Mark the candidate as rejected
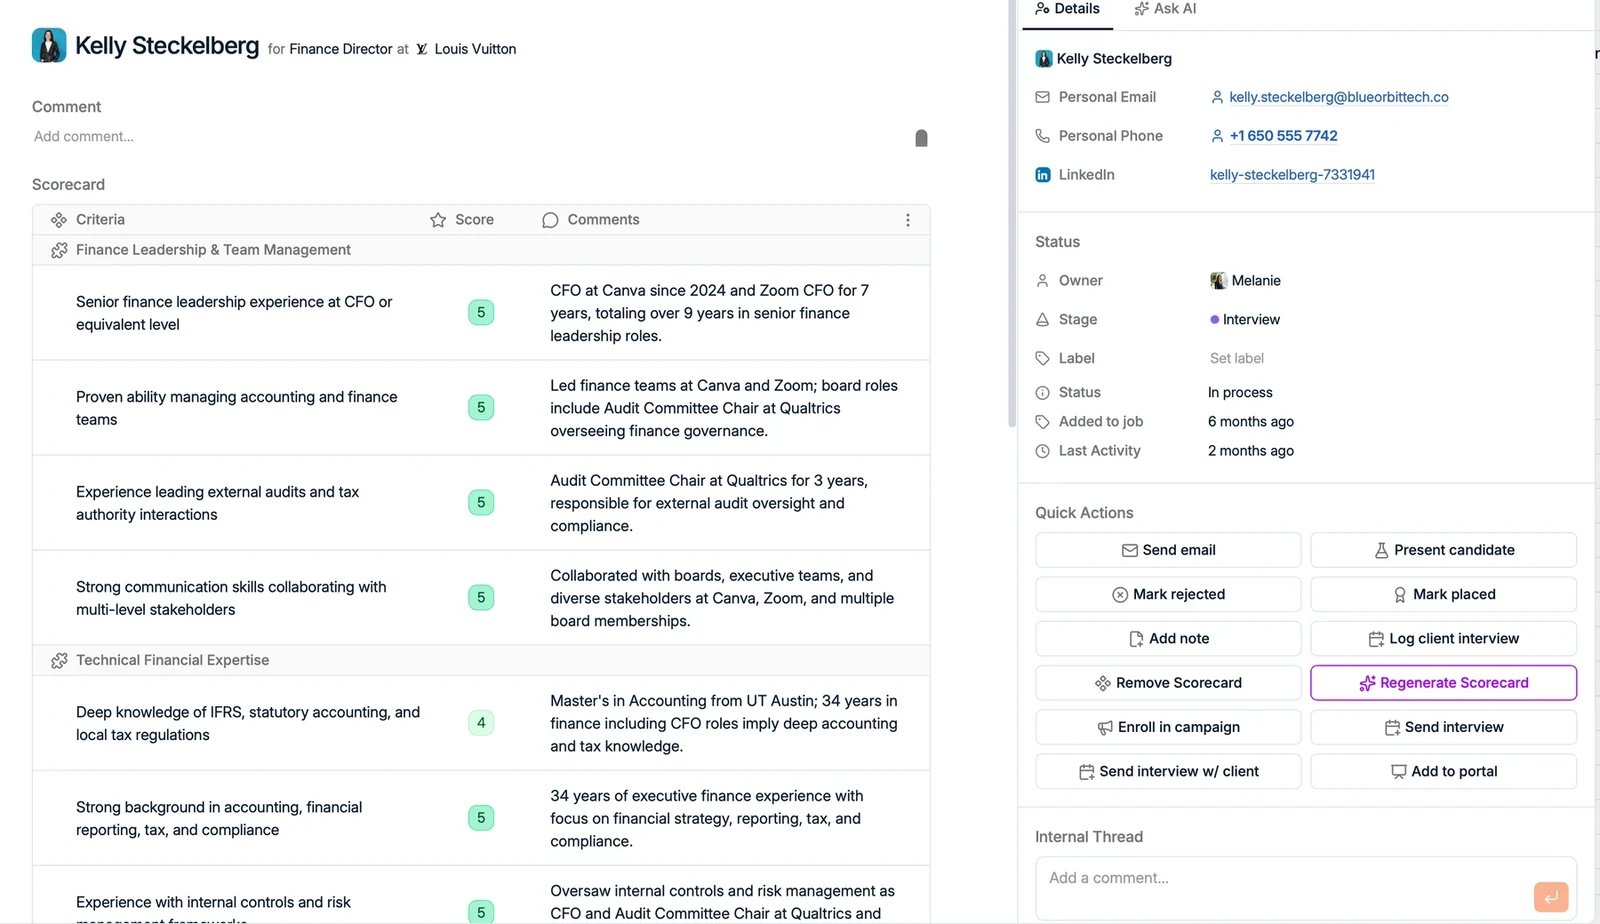 1168,594
